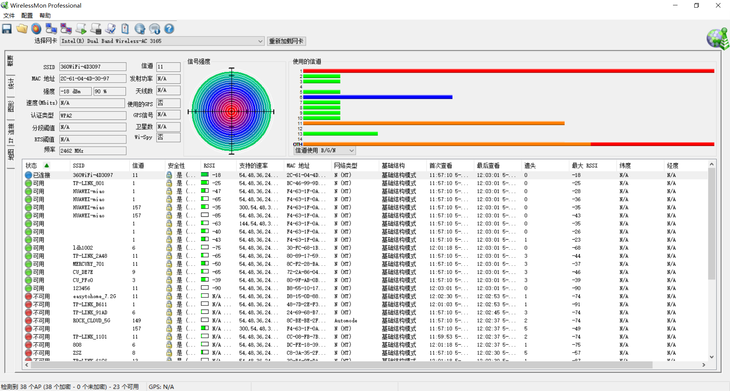Click the signal bar icon in 123456 row
Screen dimensions: 730x391
tap(205, 288)
